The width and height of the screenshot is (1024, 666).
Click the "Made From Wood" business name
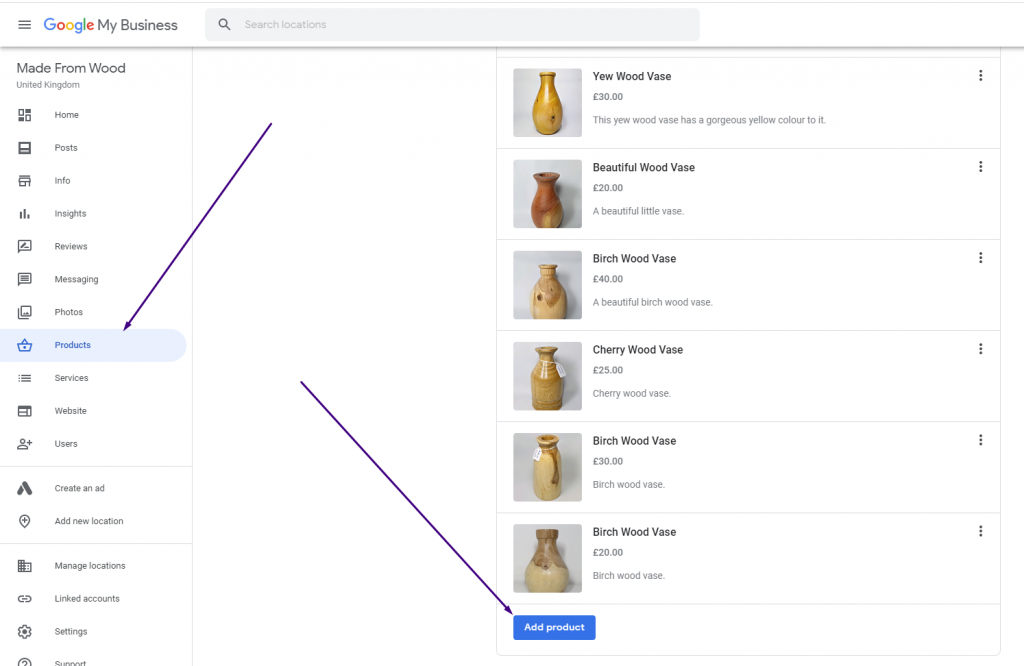pos(71,68)
